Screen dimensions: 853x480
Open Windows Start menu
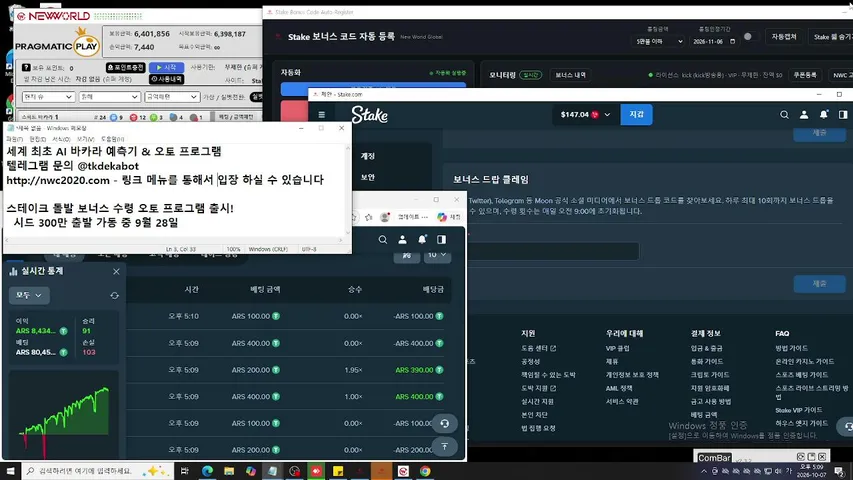tap(10, 471)
